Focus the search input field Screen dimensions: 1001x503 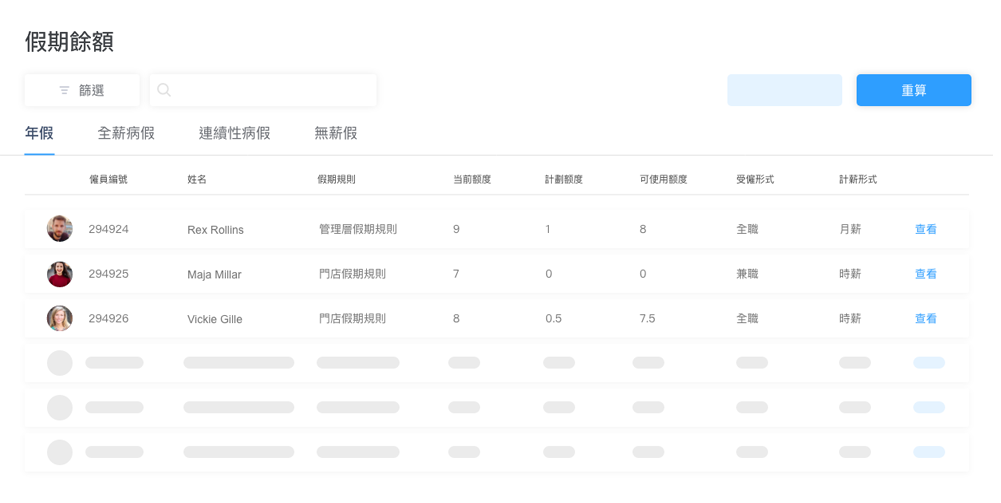coord(272,90)
